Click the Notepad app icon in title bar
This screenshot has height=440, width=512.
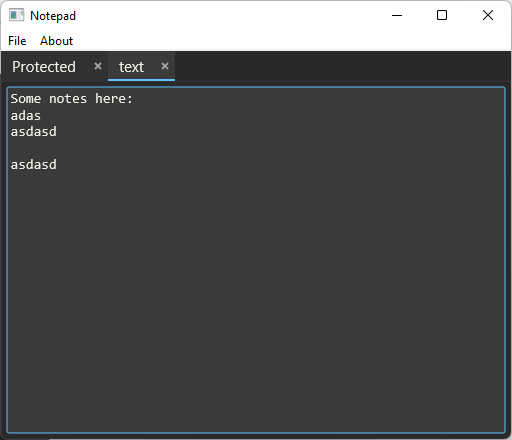16,15
